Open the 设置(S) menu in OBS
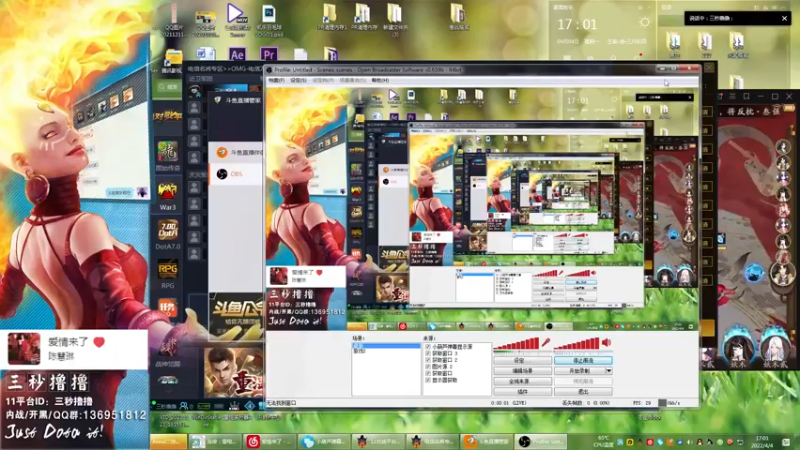The height and width of the screenshot is (450, 800). pyautogui.click(x=298, y=80)
